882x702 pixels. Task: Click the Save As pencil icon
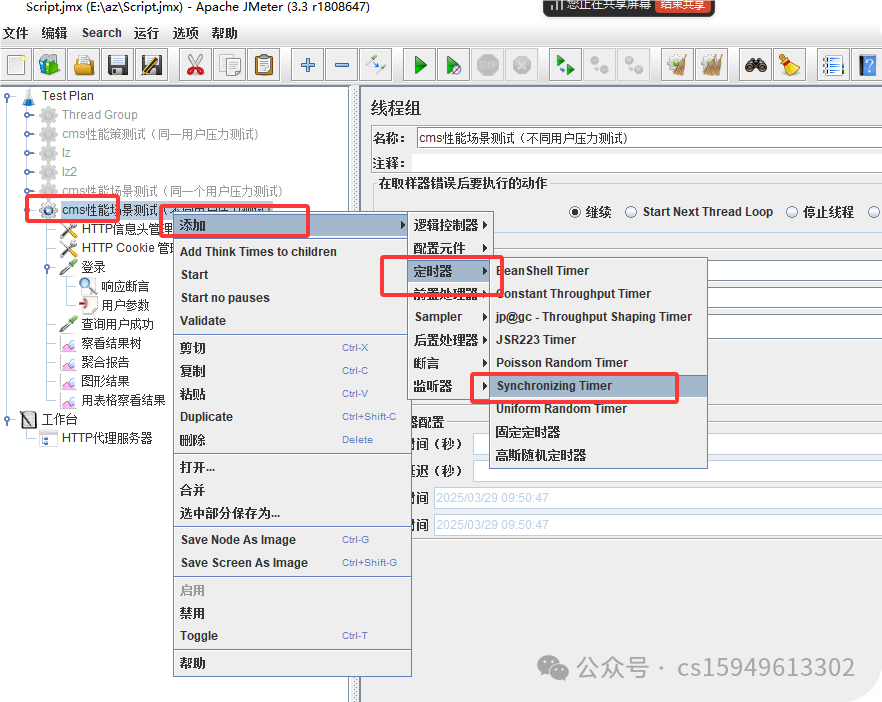pos(152,65)
